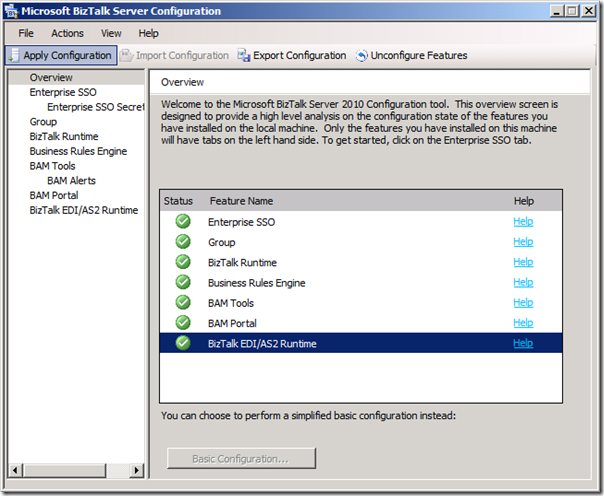
Task: Open Help link for BAM Tools feature
Action: [523, 303]
